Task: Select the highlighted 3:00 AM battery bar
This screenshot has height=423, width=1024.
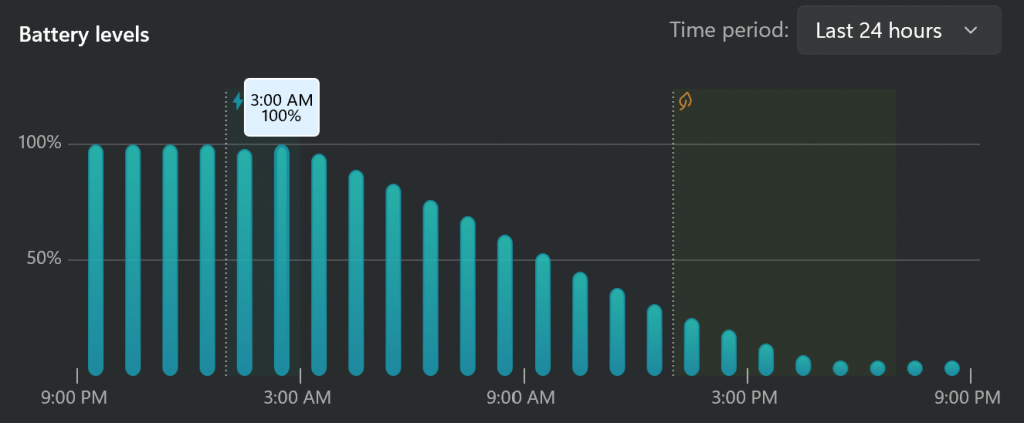Action: 281,260
